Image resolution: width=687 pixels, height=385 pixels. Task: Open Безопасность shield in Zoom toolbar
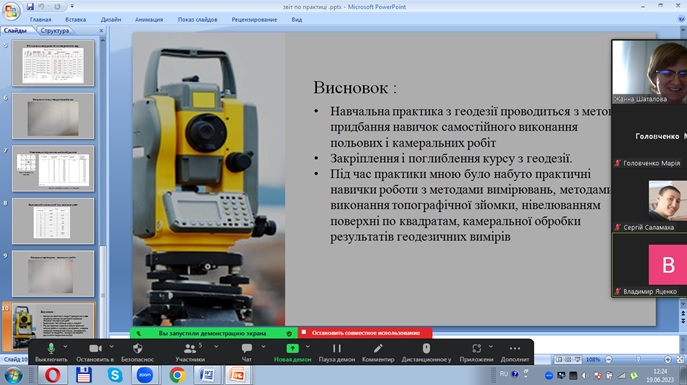[x=138, y=352]
